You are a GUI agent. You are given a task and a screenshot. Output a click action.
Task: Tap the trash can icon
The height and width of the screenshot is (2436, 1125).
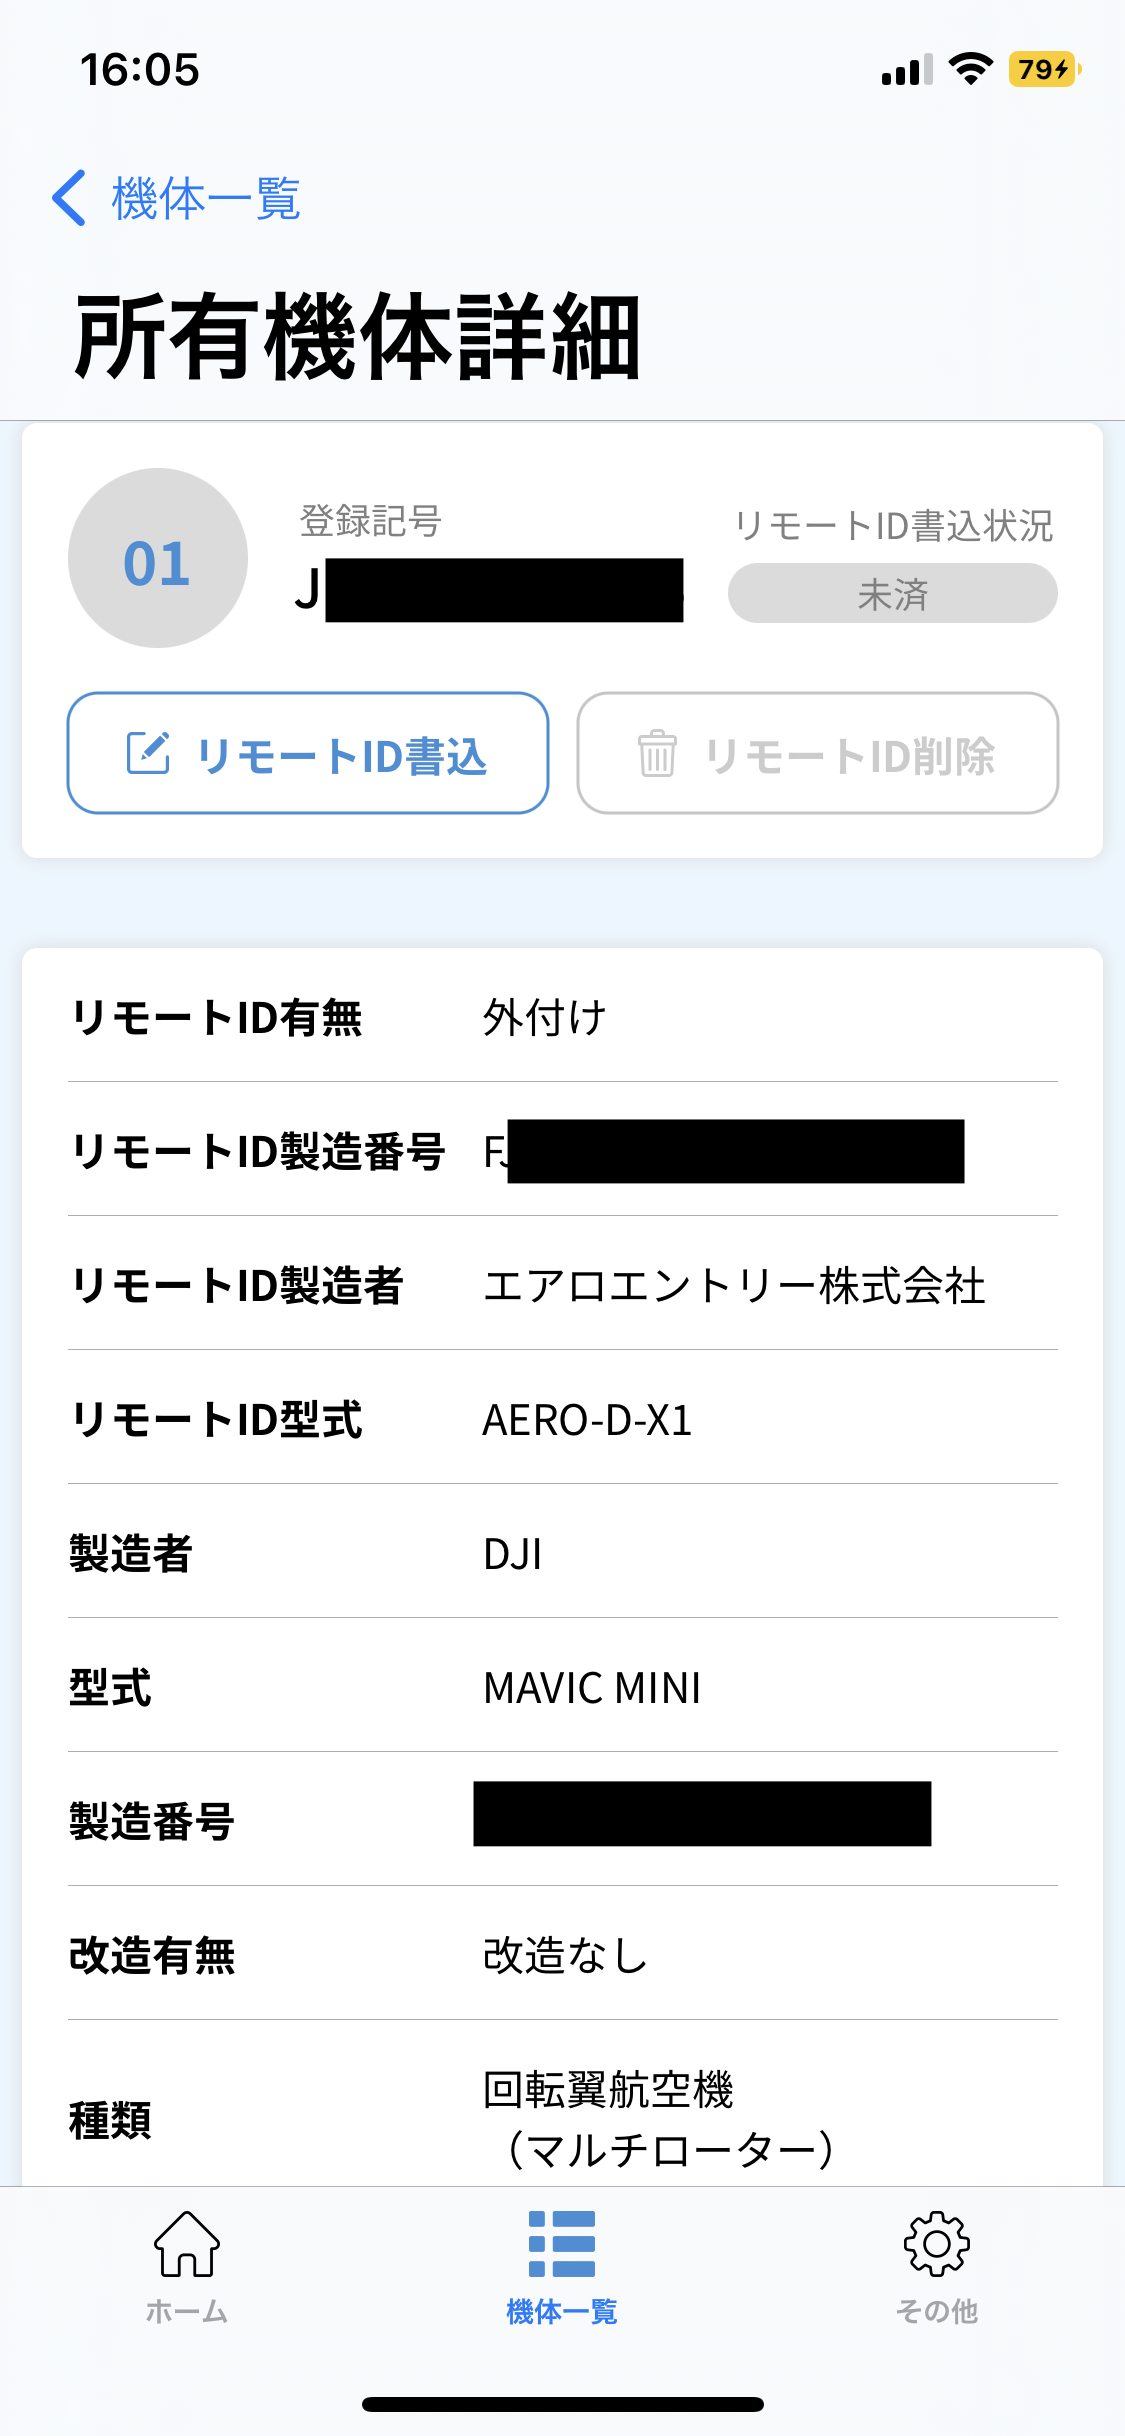pos(657,753)
